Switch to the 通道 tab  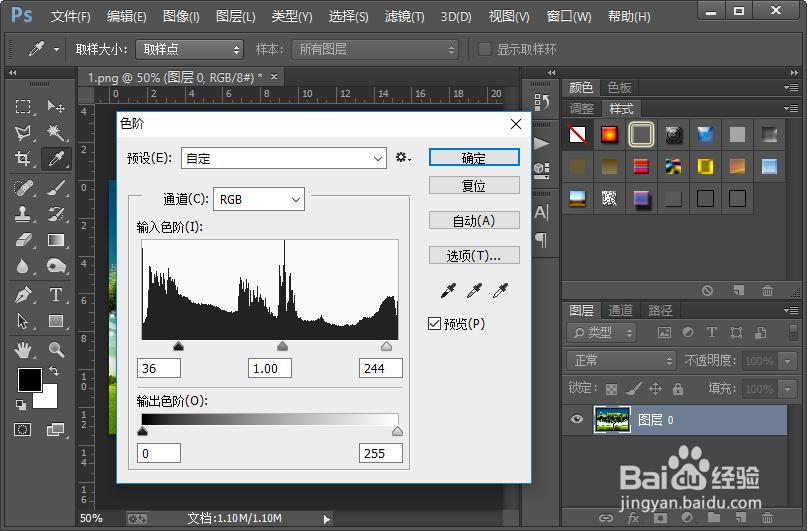pyautogui.click(x=620, y=310)
